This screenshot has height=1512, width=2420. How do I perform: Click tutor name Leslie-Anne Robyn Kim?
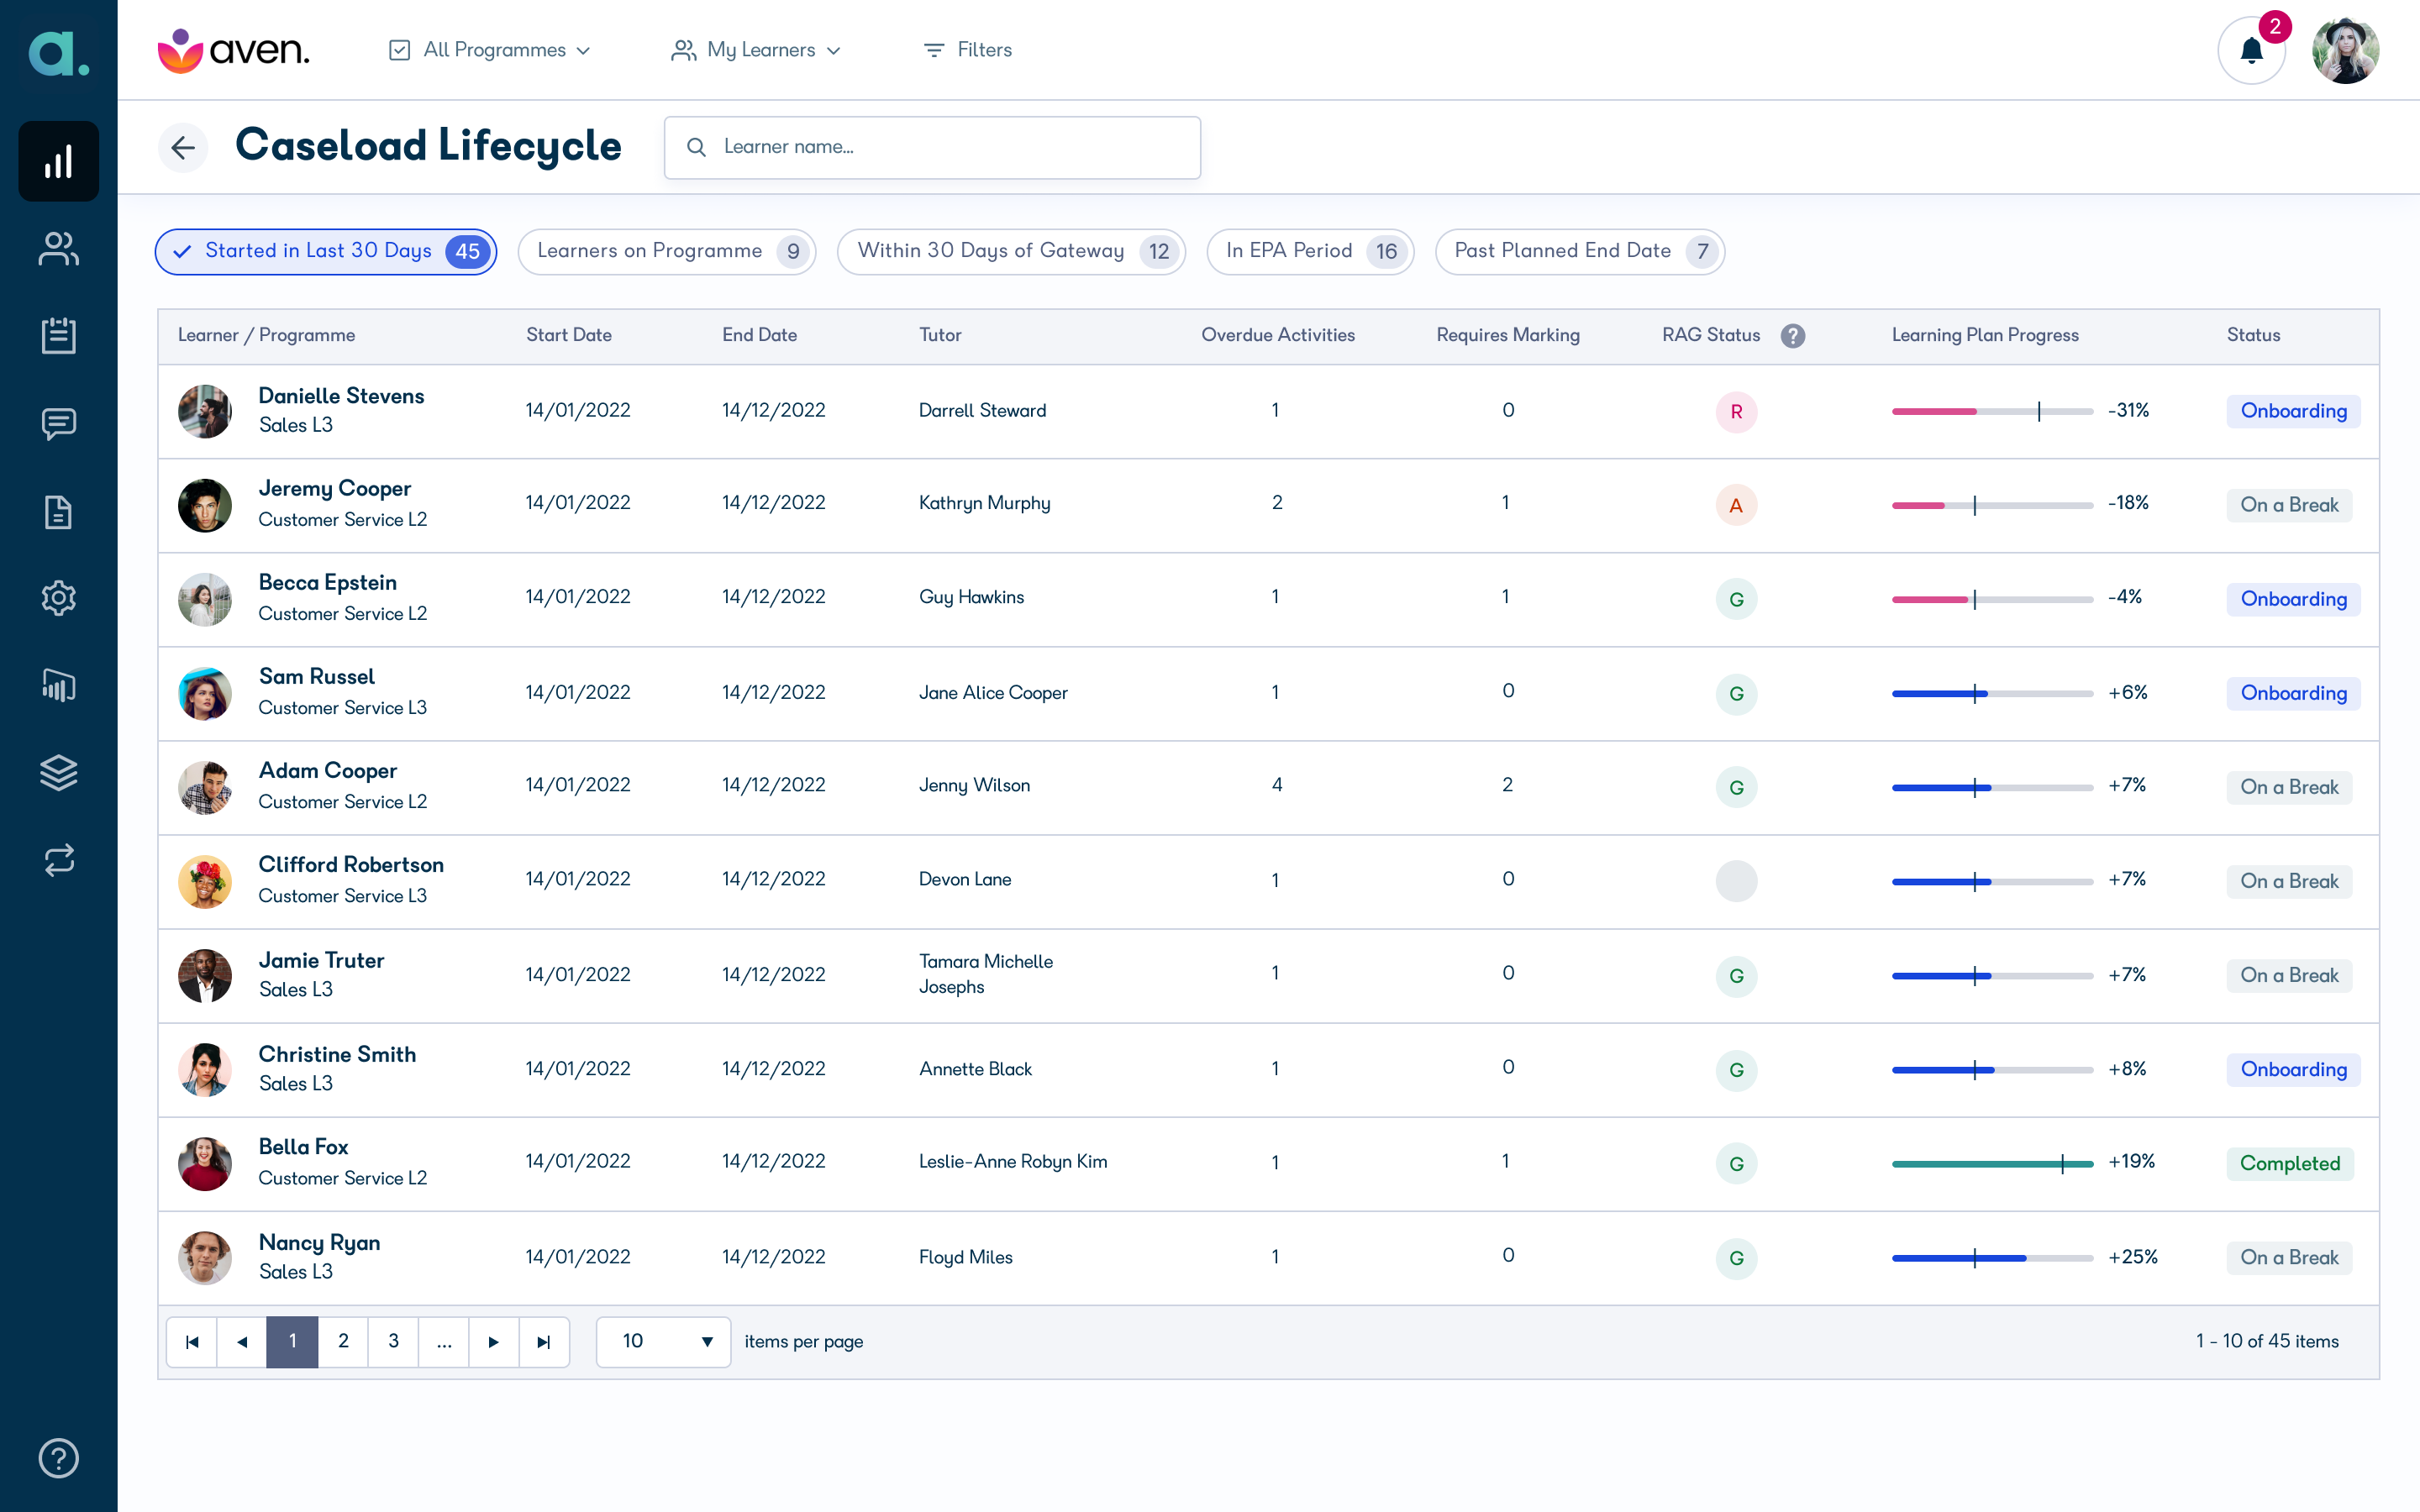point(1012,1161)
